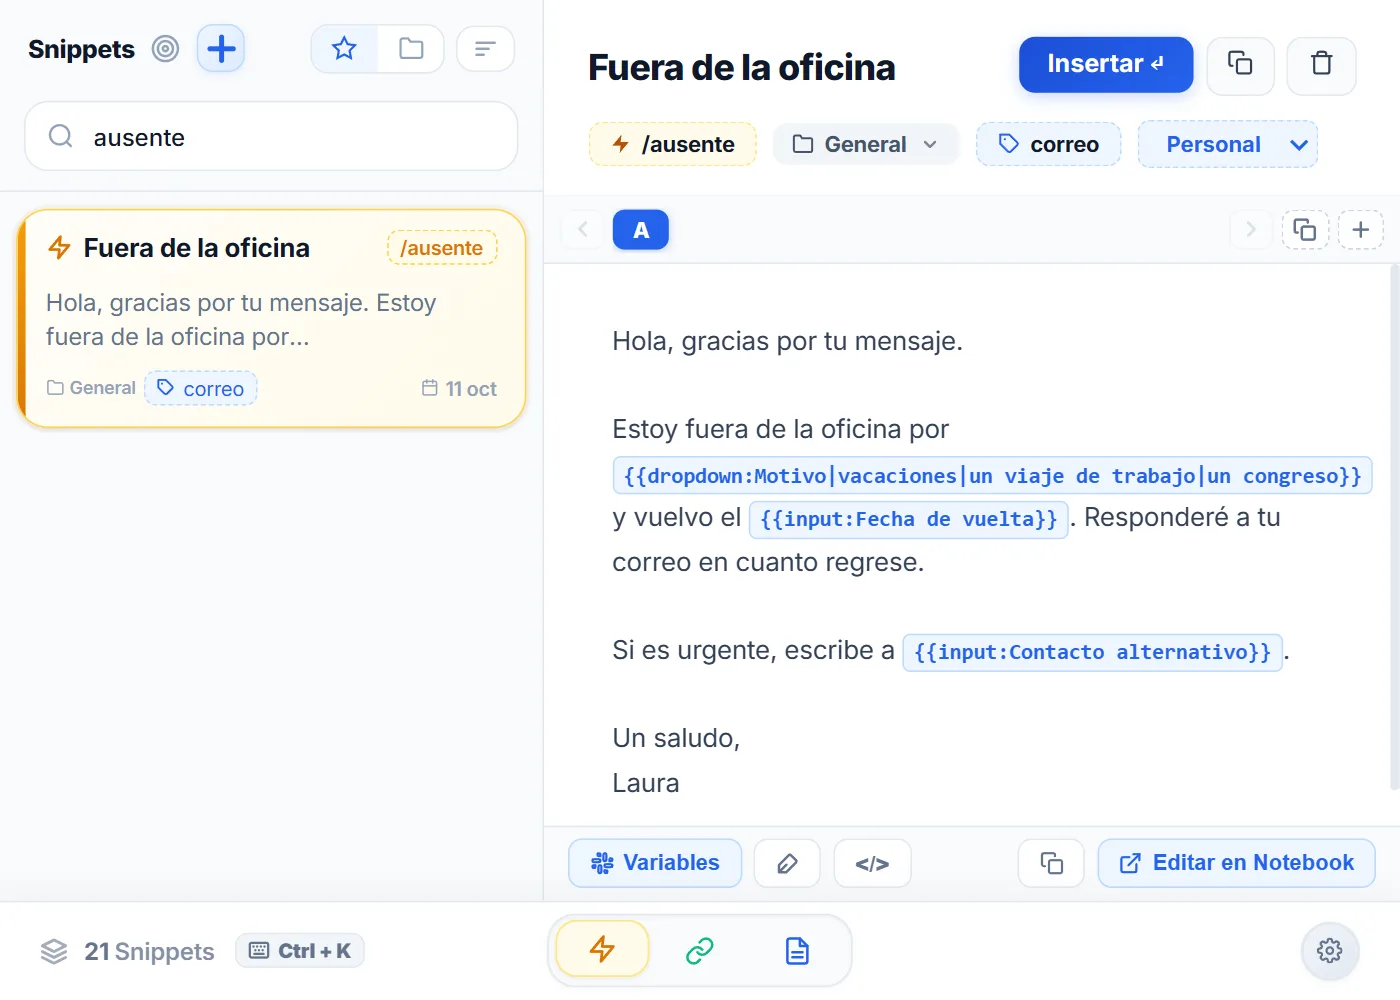Copy content using bottom copy icon

pyautogui.click(x=1051, y=863)
